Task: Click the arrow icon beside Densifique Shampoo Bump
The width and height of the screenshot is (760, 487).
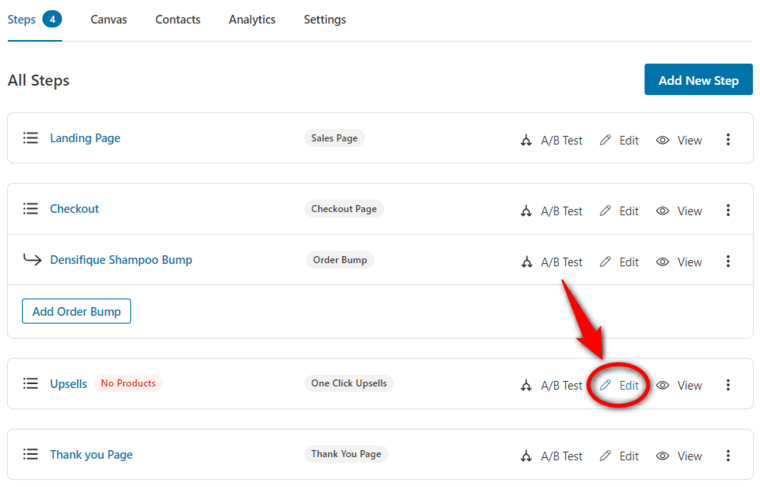Action: [32, 260]
